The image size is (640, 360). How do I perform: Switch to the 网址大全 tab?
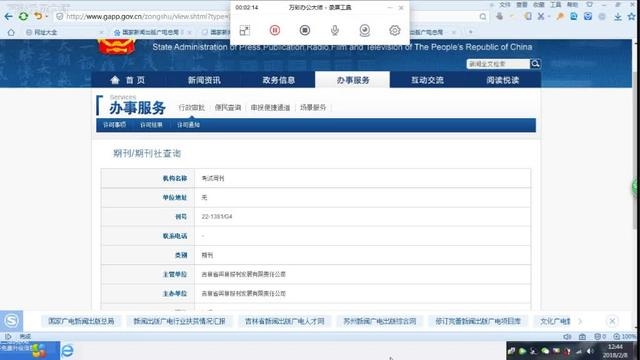(x=45, y=32)
